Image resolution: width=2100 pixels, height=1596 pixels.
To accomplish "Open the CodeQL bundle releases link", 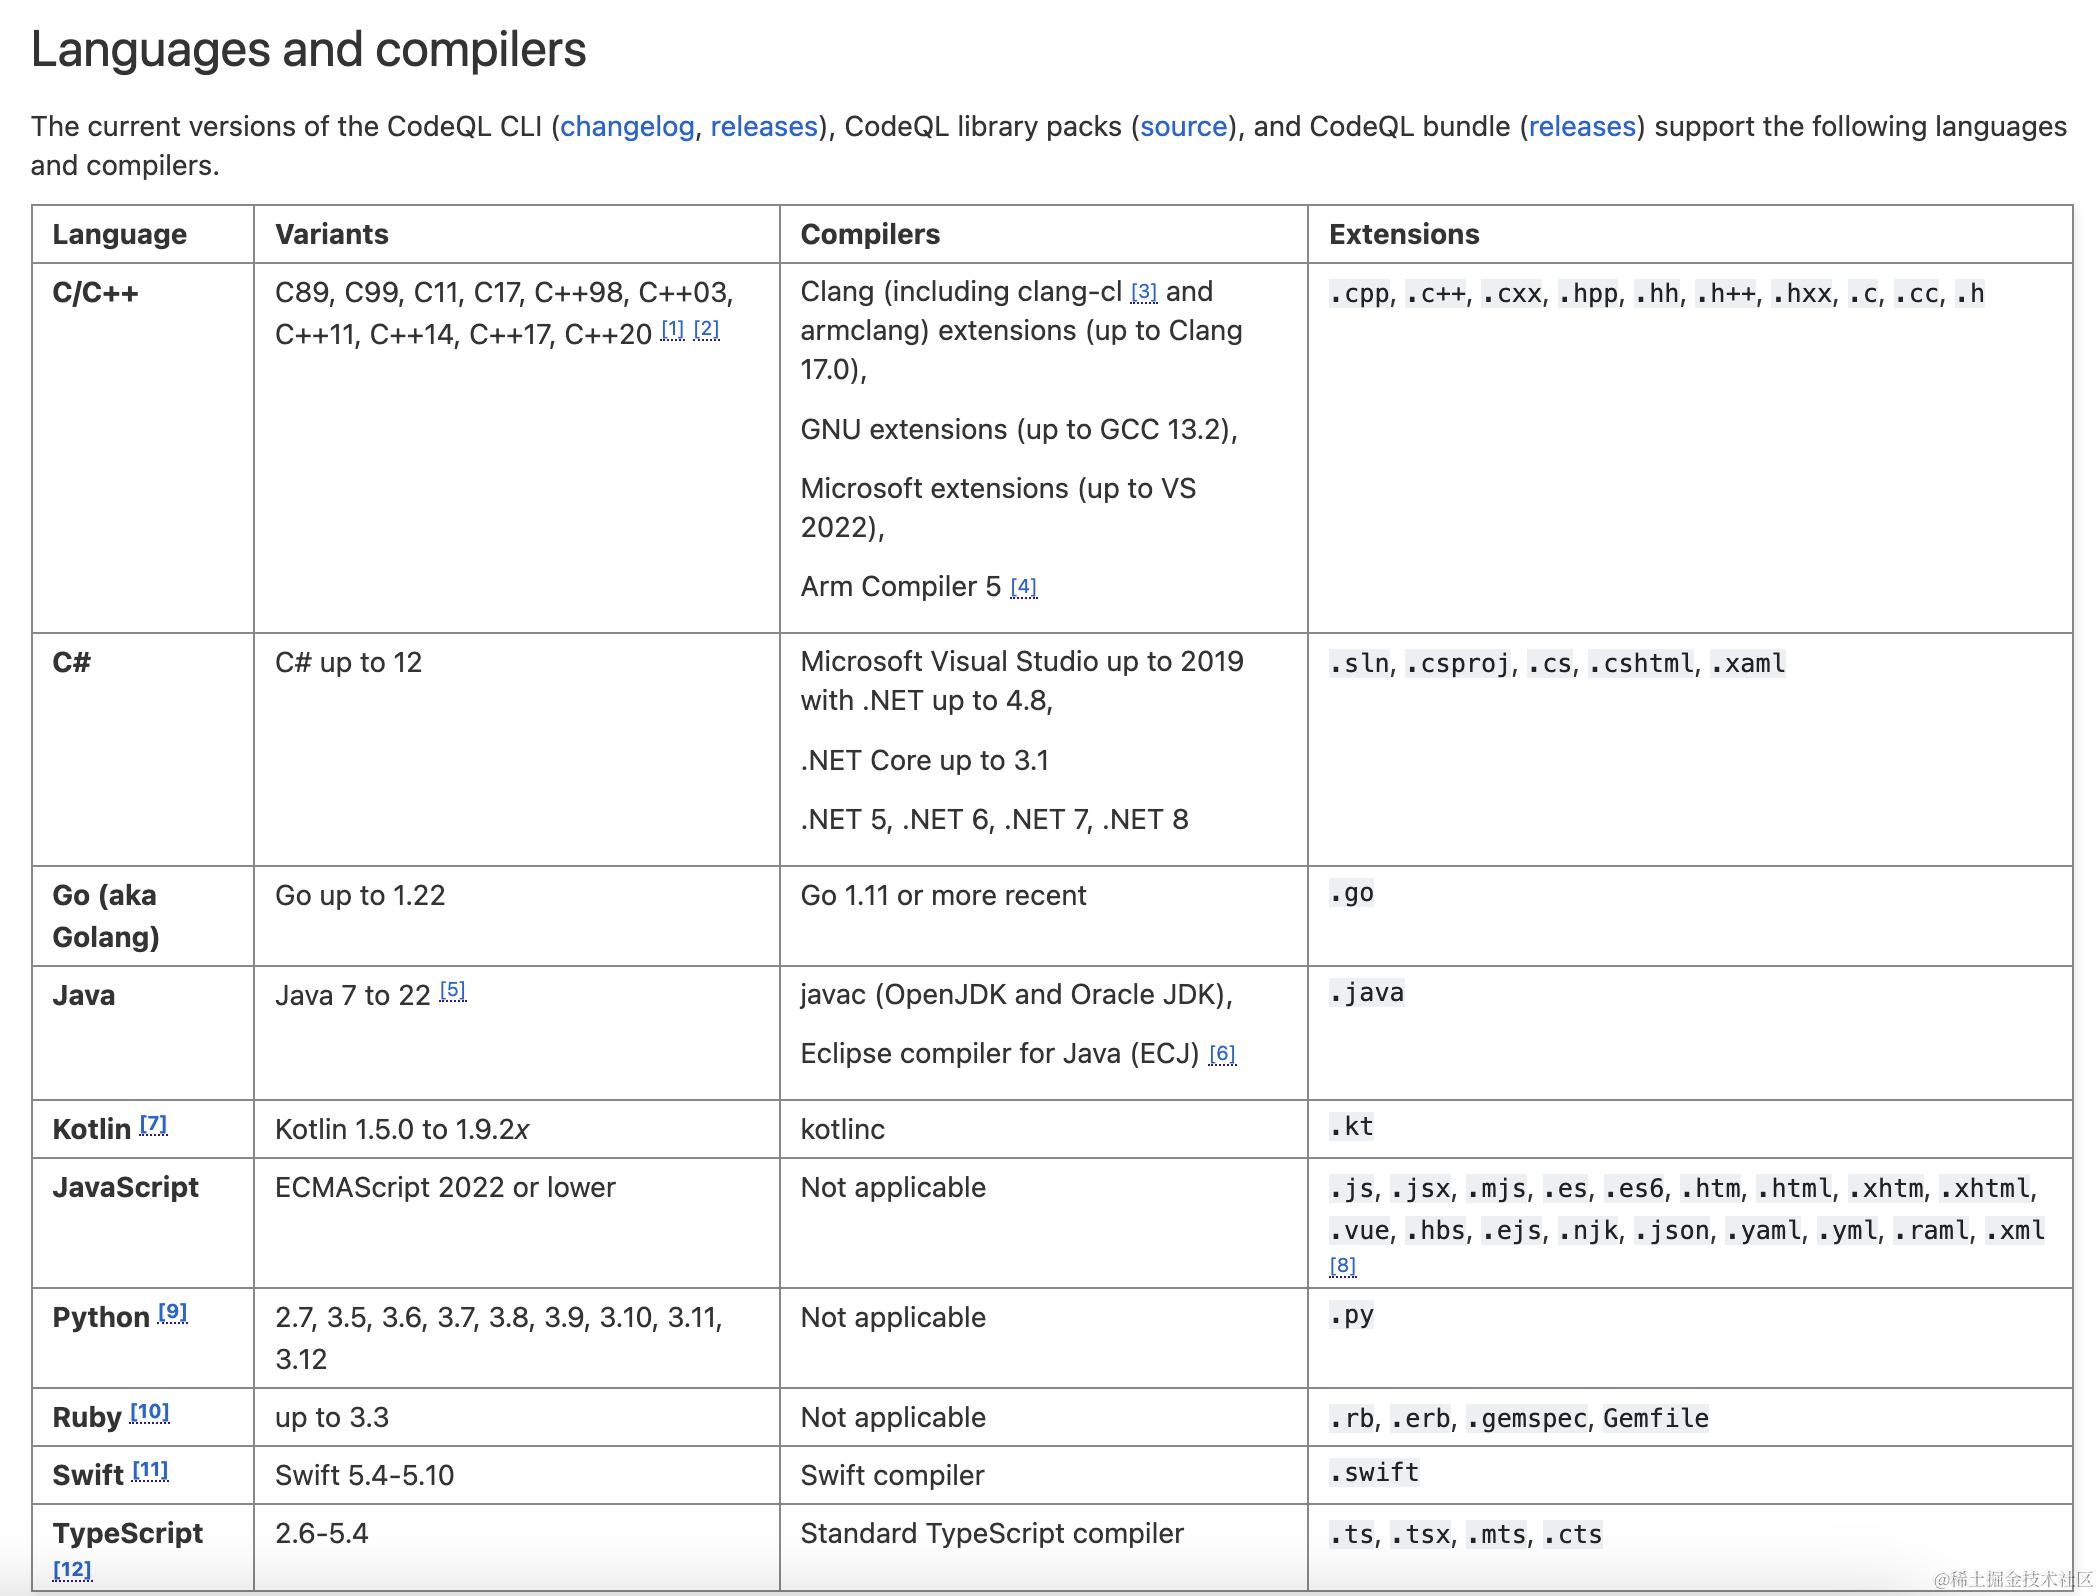I will pos(1581,126).
